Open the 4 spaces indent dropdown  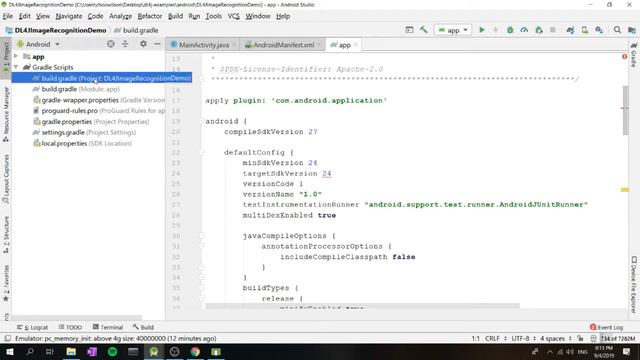click(x=556, y=338)
